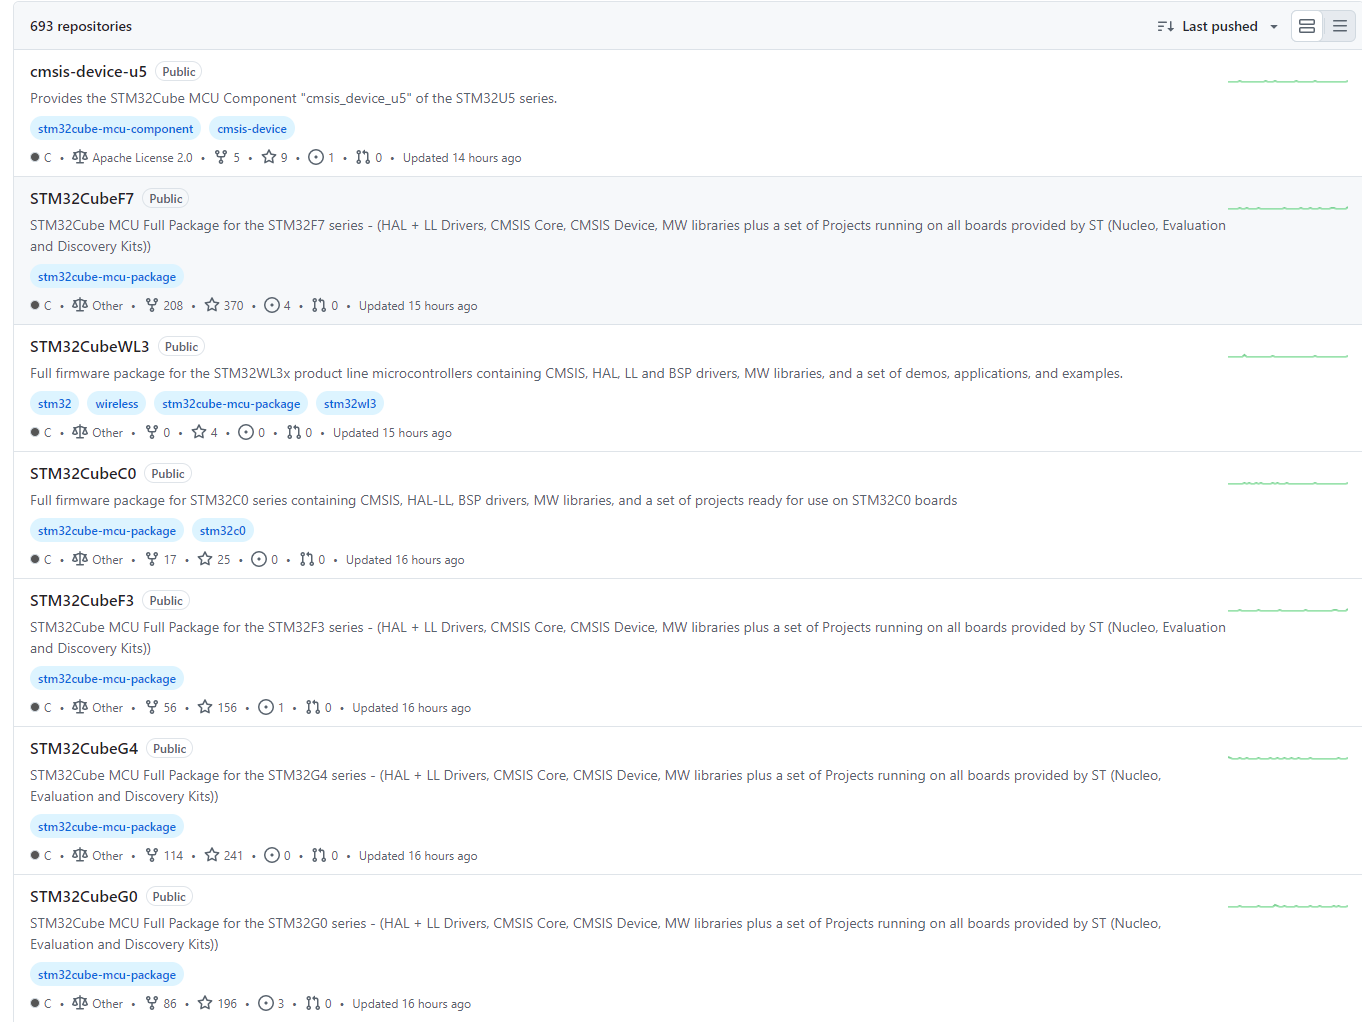The height and width of the screenshot is (1022, 1362).
Task: Click the stm32cube-mcu-package tag under STM32CubeF7
Action: 107,277
